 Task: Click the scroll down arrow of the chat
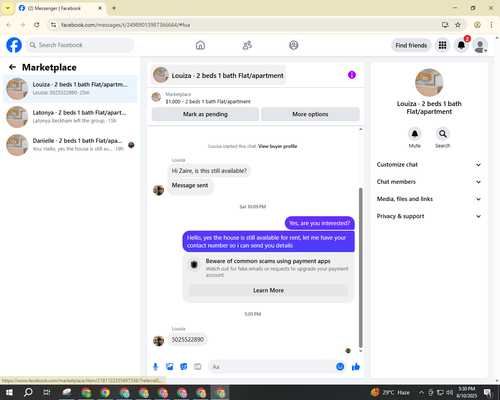(360, 351)
